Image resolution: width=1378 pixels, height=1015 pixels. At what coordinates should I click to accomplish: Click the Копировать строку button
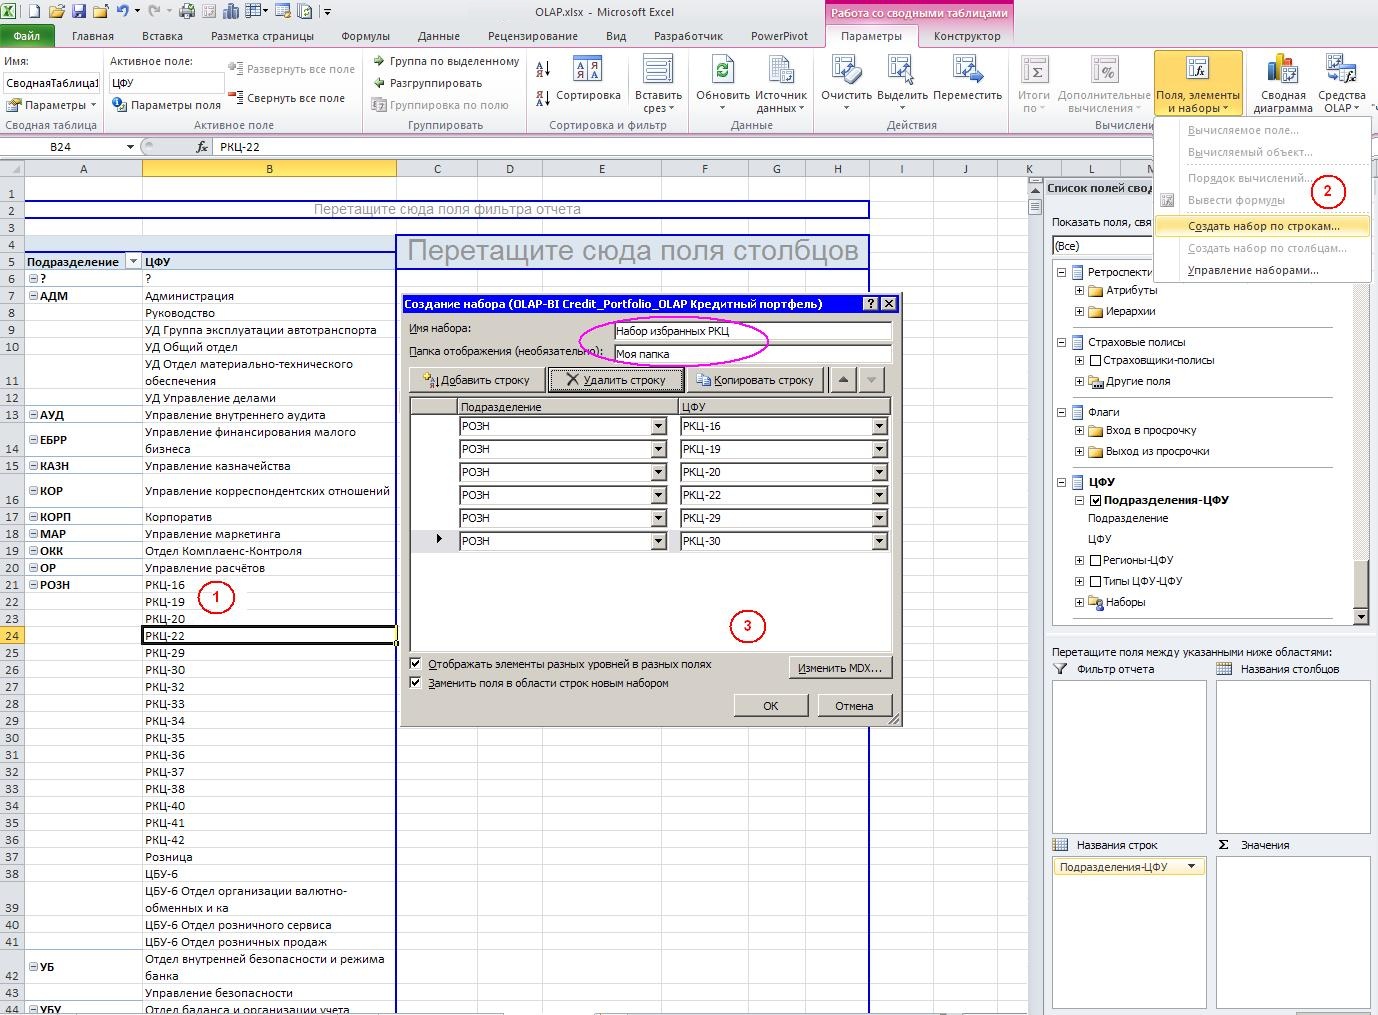(756, 380)
